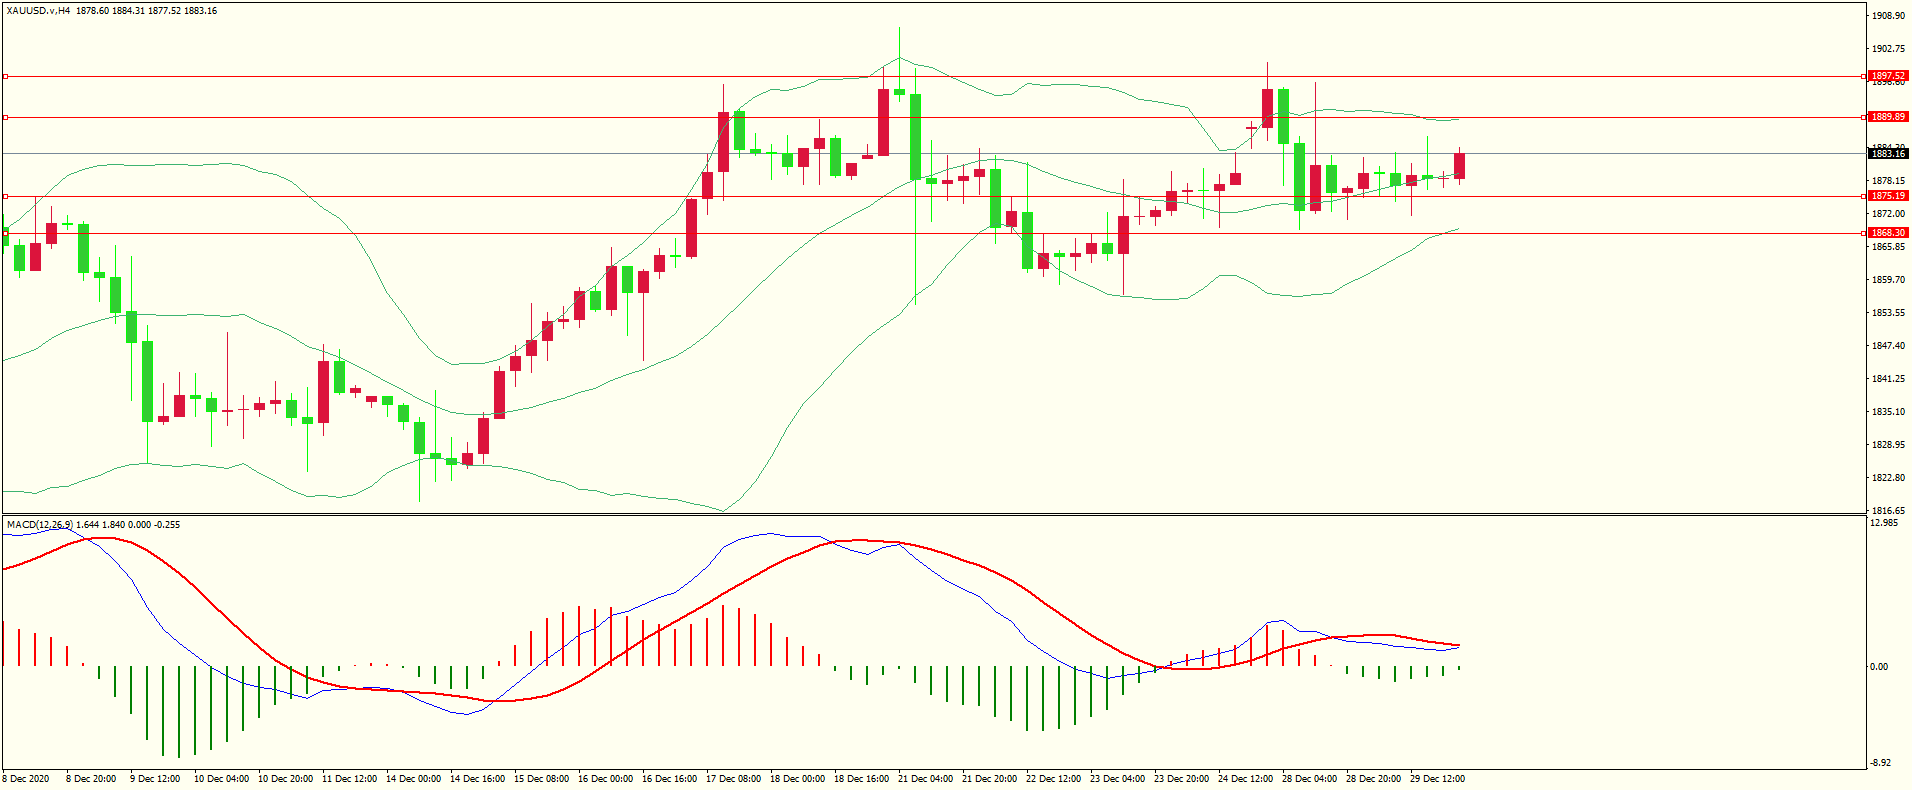The image size is (1912, 790).
Task: Click the 10 Dec 04:00 time label
Action: click(221, 779)
